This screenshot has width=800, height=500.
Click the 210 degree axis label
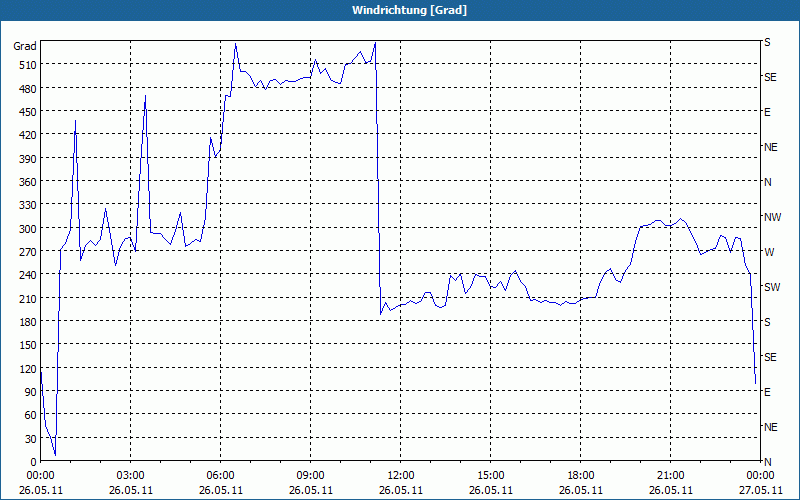tap(28, 298)
